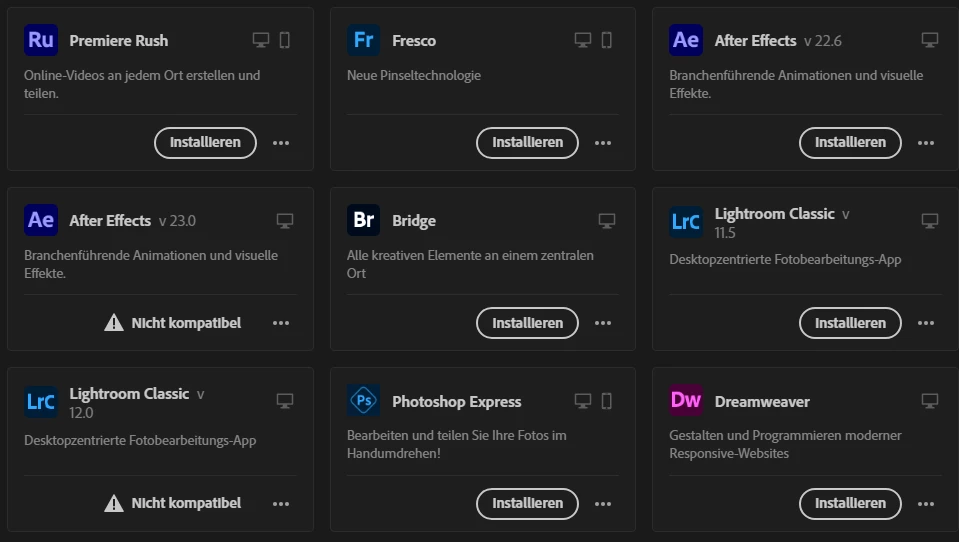Click the Lightroom Classic 12.0 icon
Viewport: 959px width, 542px height.
click(x=41, y=401)
